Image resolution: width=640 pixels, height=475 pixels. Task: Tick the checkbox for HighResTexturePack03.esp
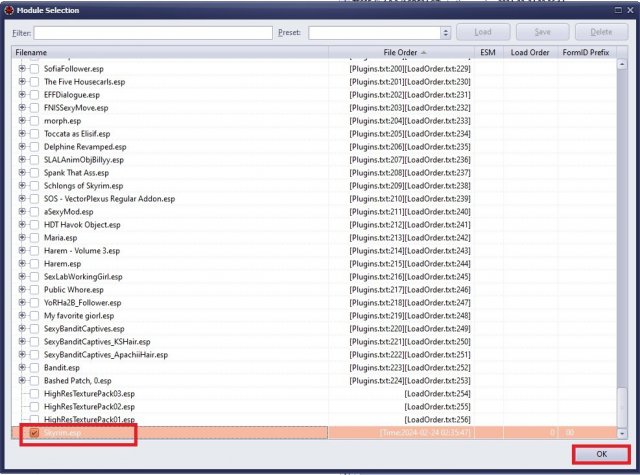tap(35, 394)
